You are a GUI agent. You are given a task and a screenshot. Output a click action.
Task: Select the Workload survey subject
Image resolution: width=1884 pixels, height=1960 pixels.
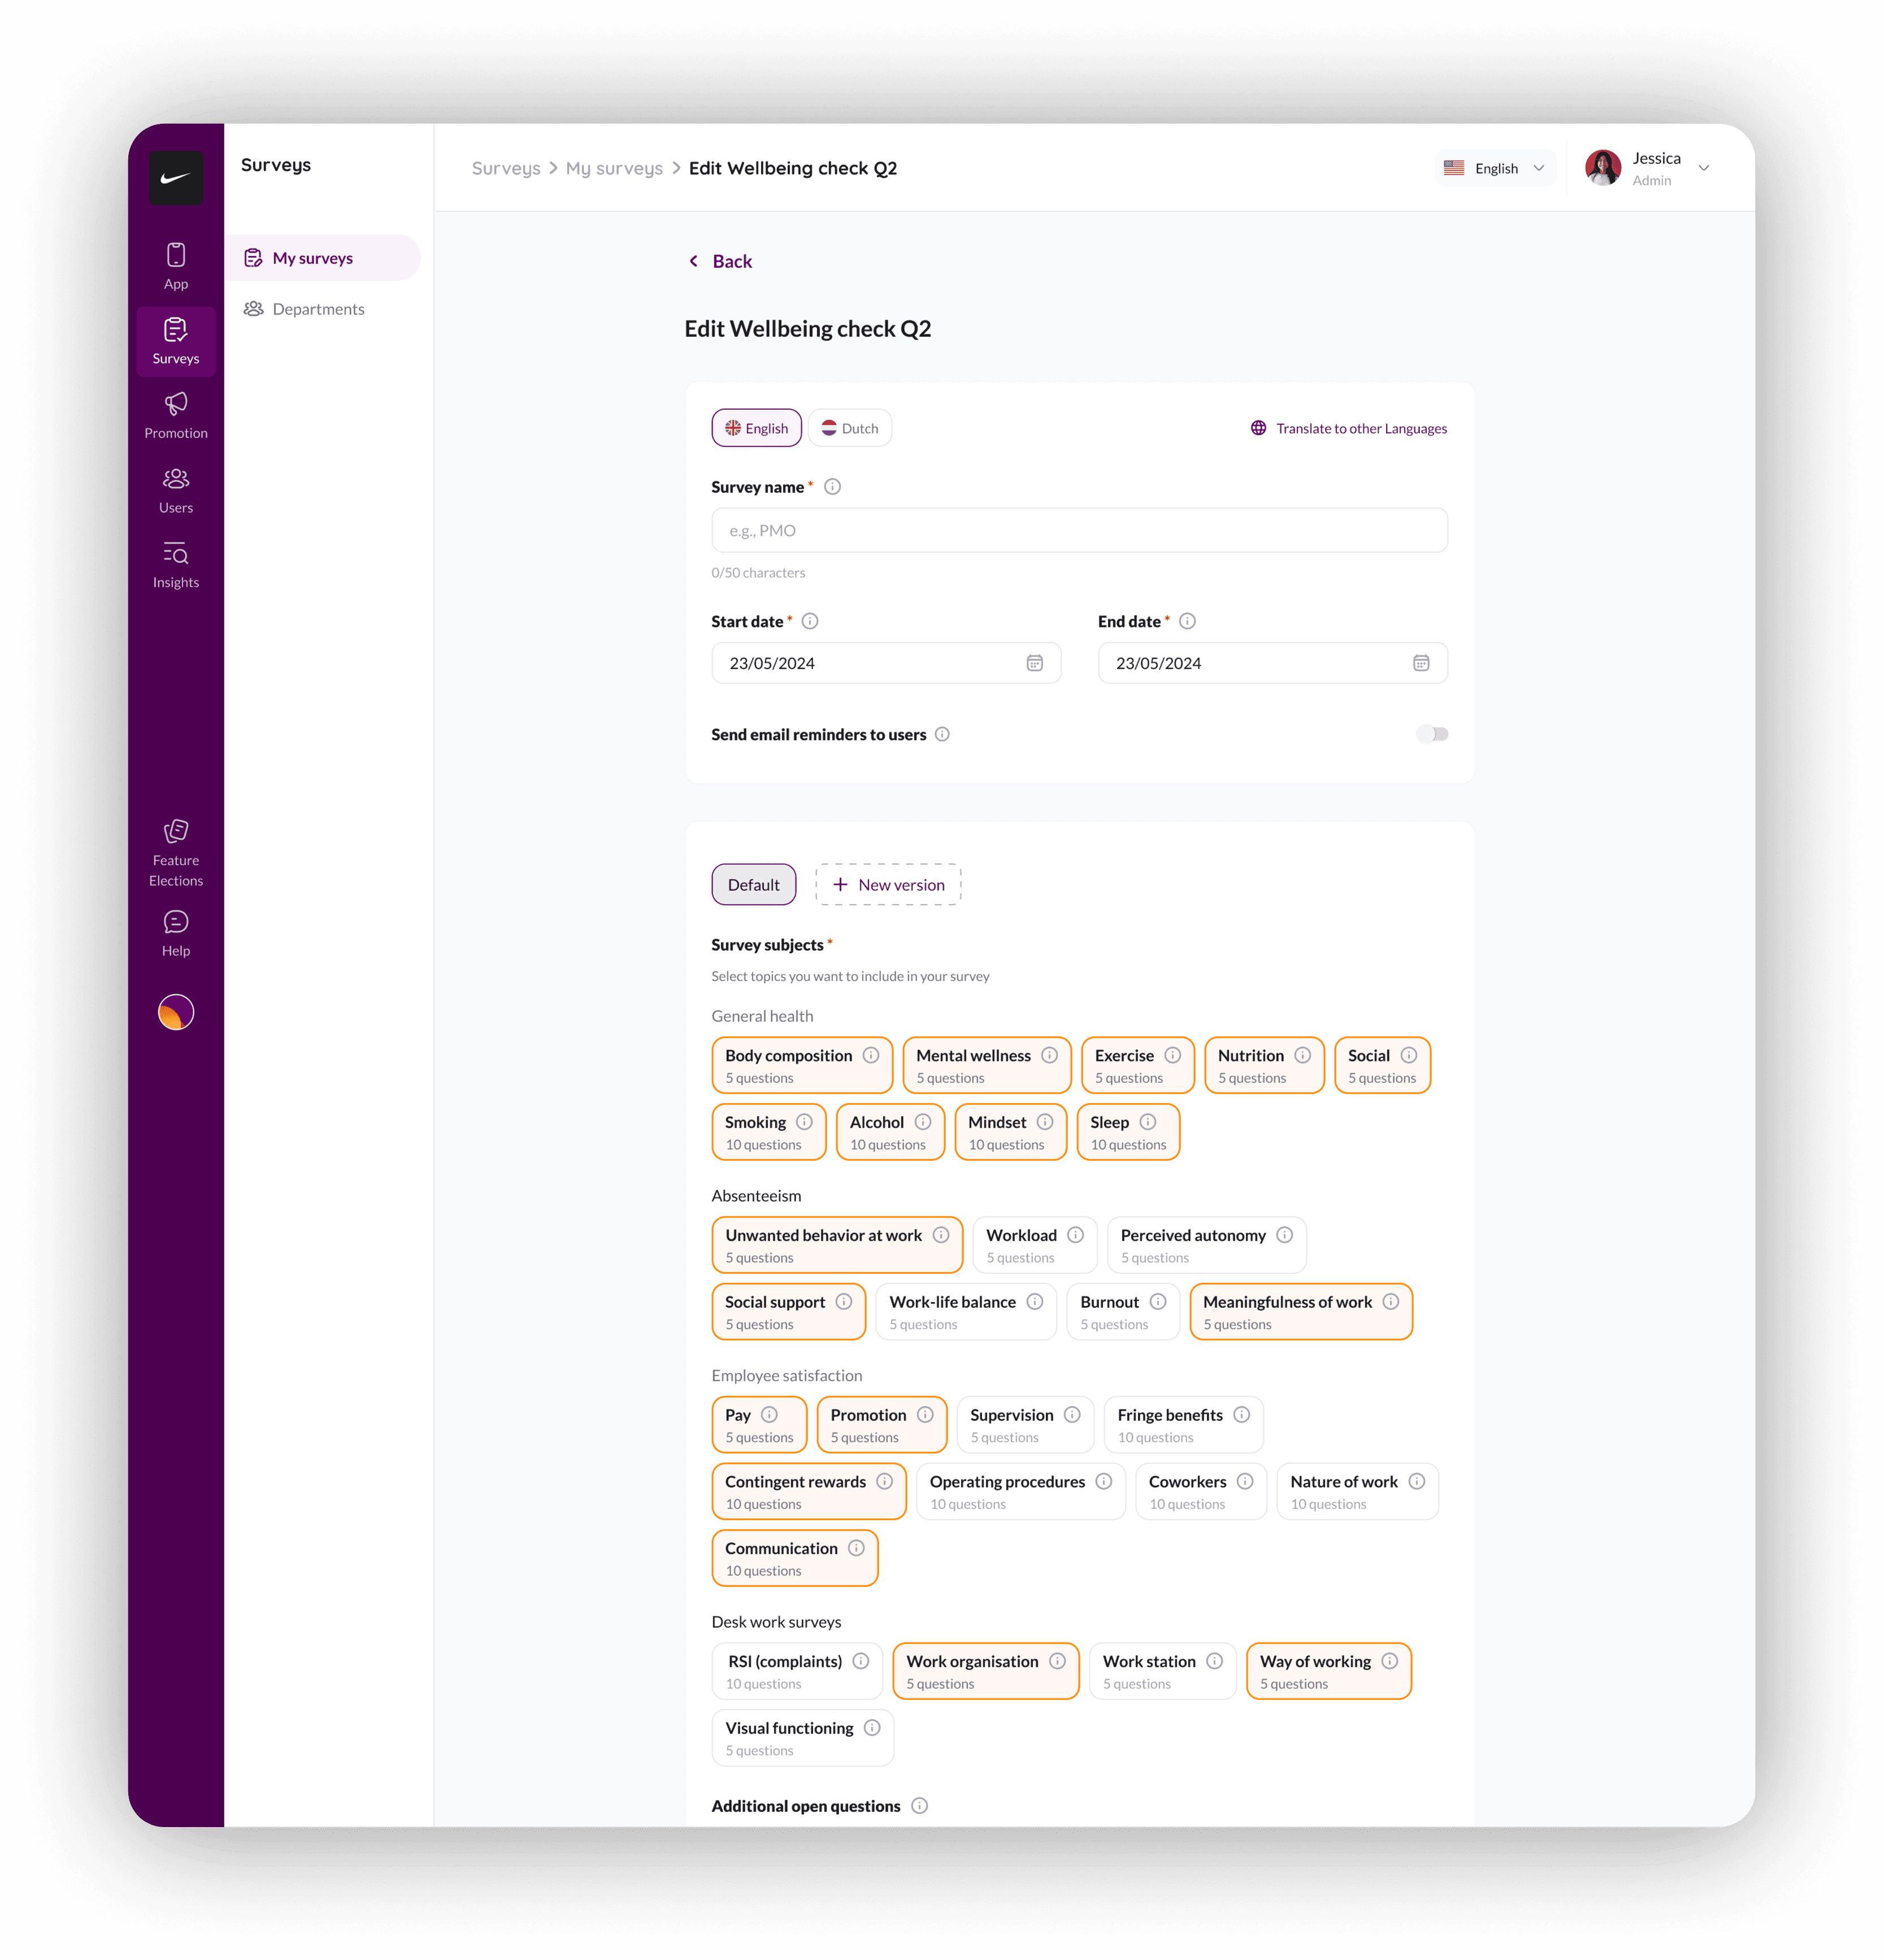click(x=1034, y=1244)
